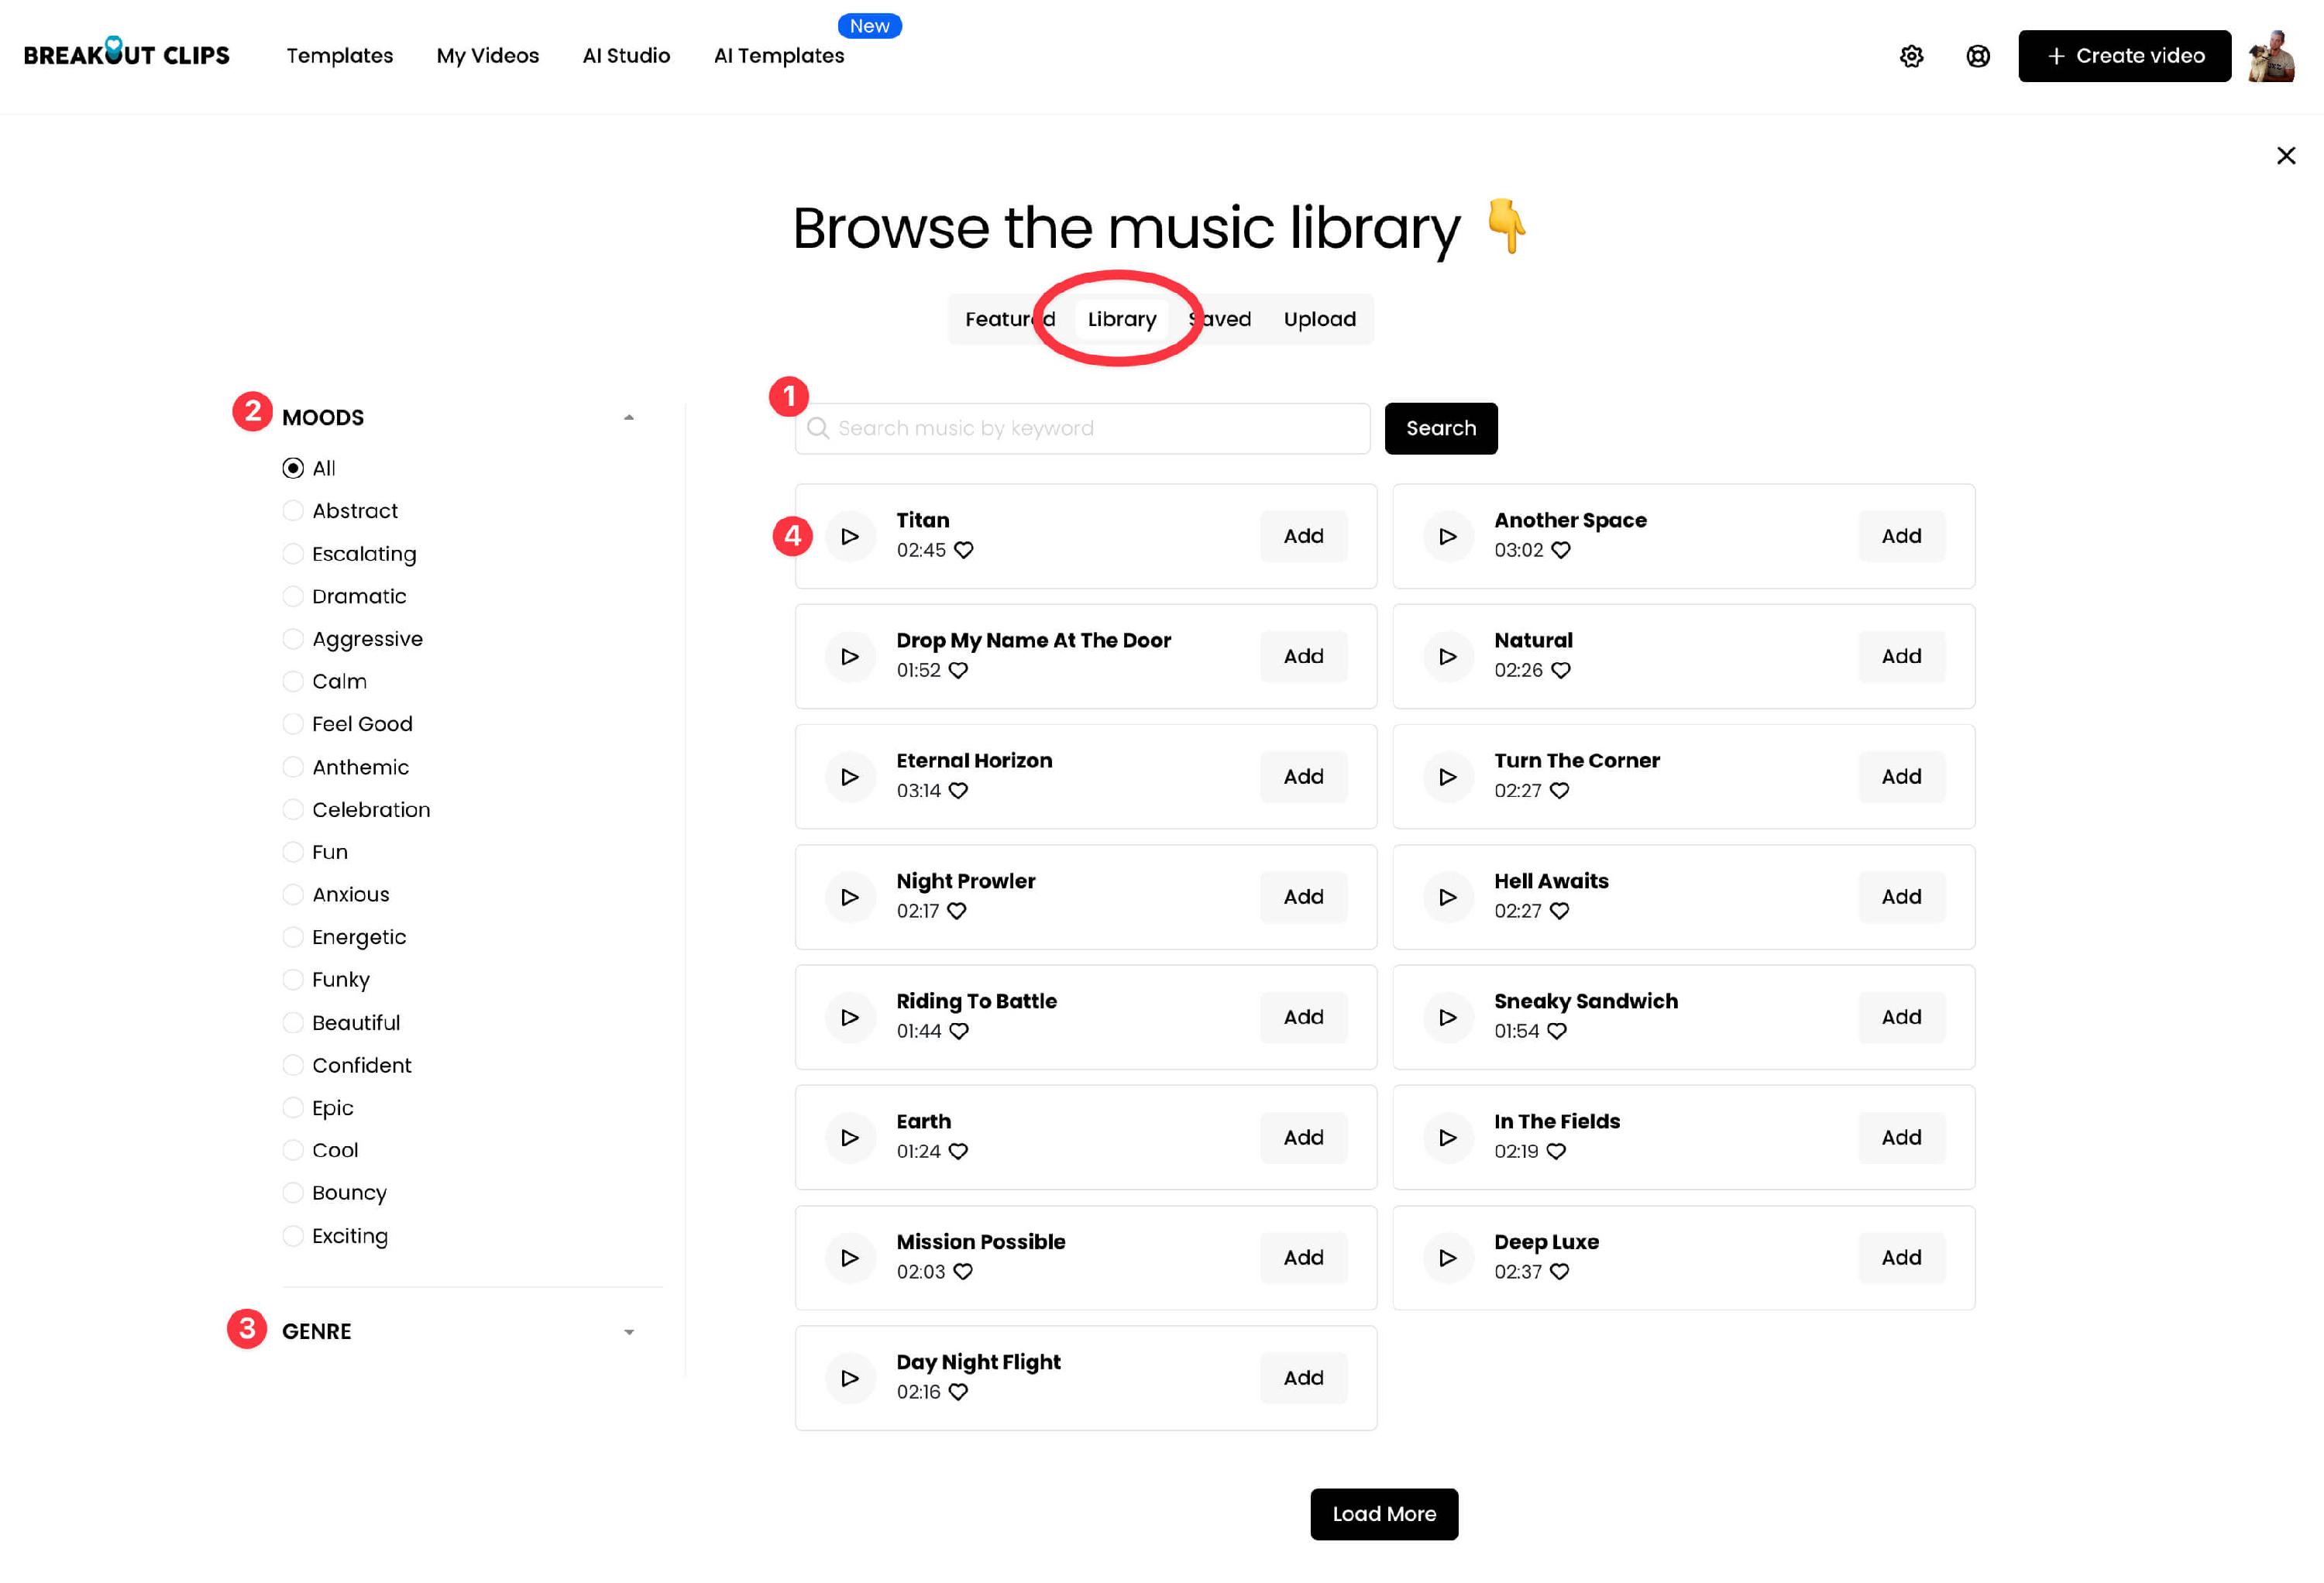Open the settings gear icon
Screen dimensions: 2324x1583
tap(1911, 56)
